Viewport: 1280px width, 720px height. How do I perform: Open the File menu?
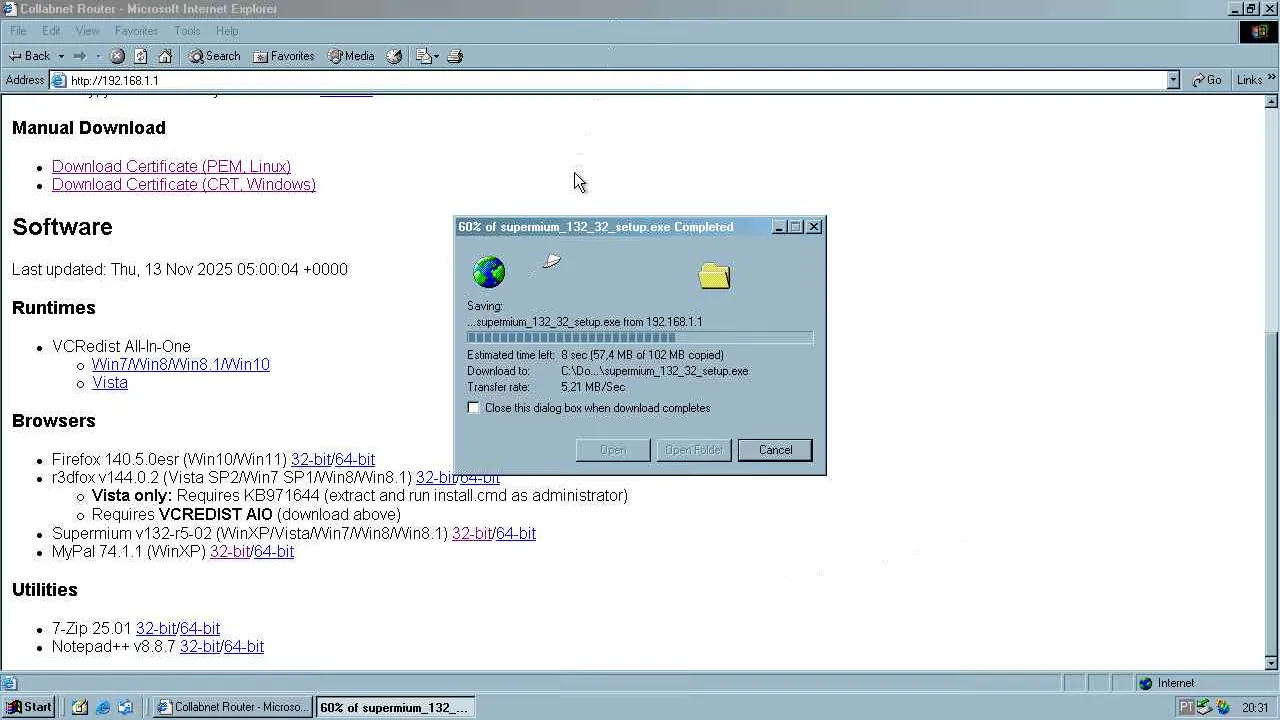tap(18, 31)
